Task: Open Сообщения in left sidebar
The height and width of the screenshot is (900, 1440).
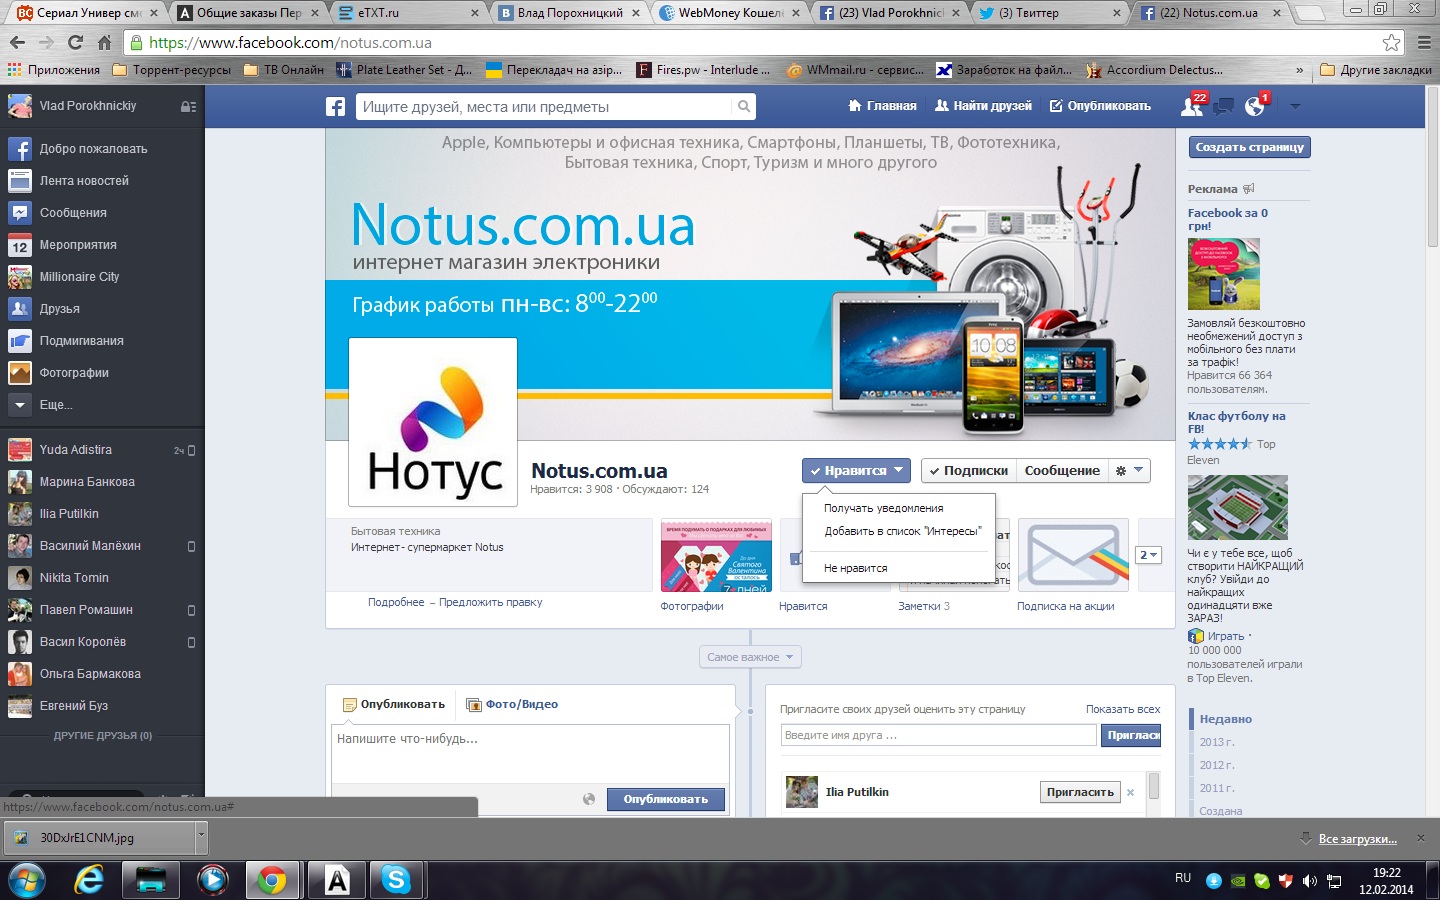Action: [x=73, y=213]
